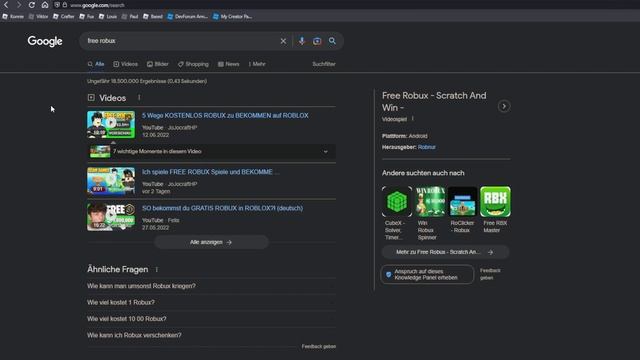Screen dimensions: 640x360
Task: Open Free RBX Master app icon
Action: click(x=496, y=202)
